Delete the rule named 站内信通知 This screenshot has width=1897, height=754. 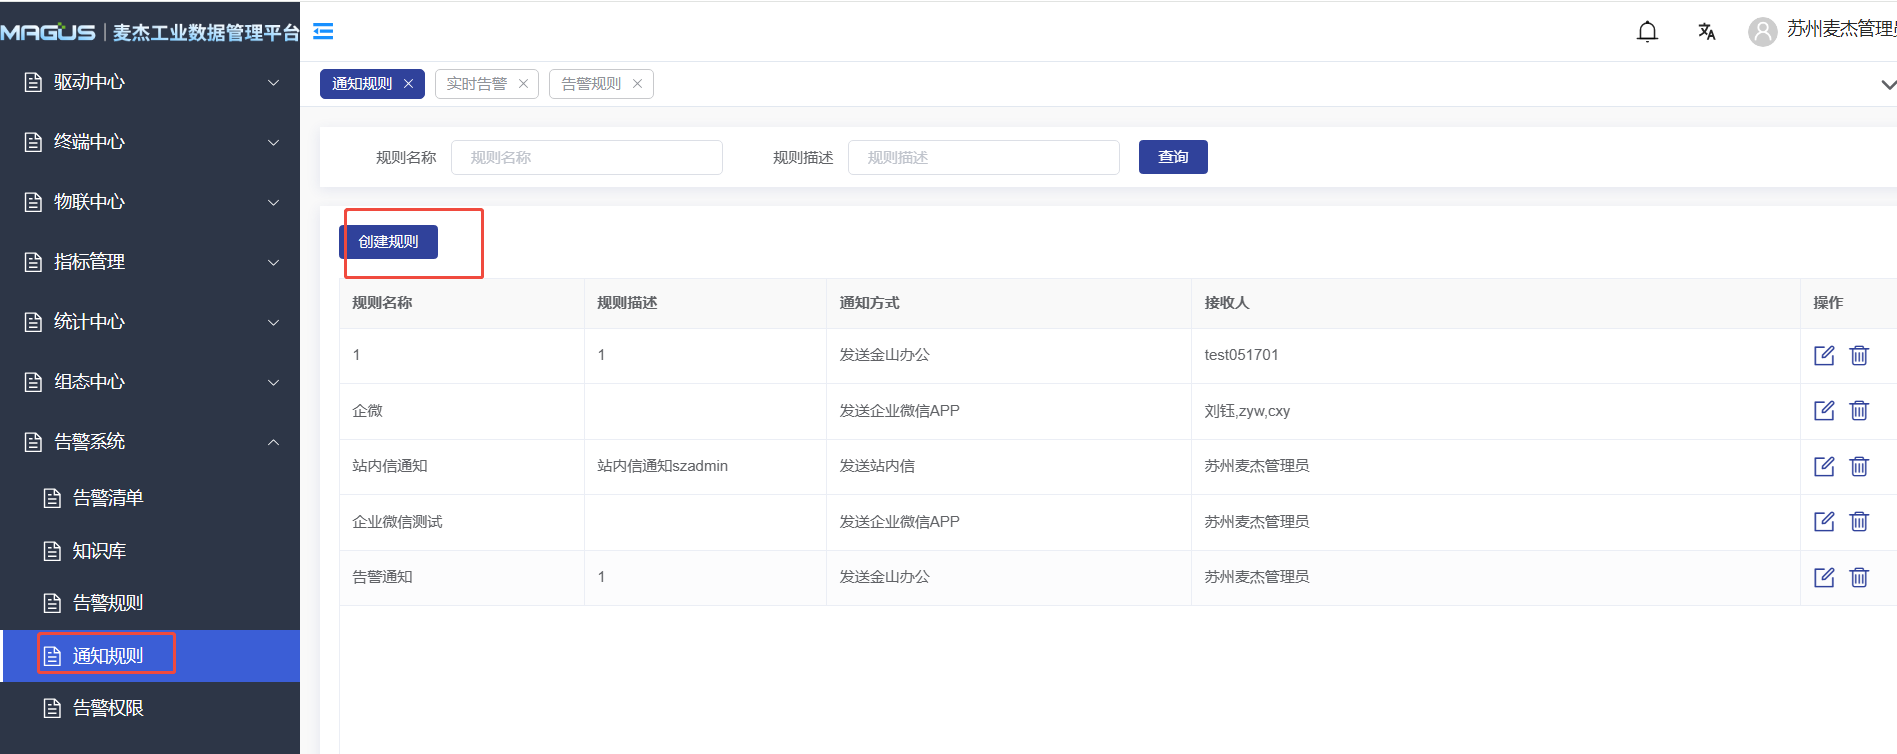point(1859,466)
